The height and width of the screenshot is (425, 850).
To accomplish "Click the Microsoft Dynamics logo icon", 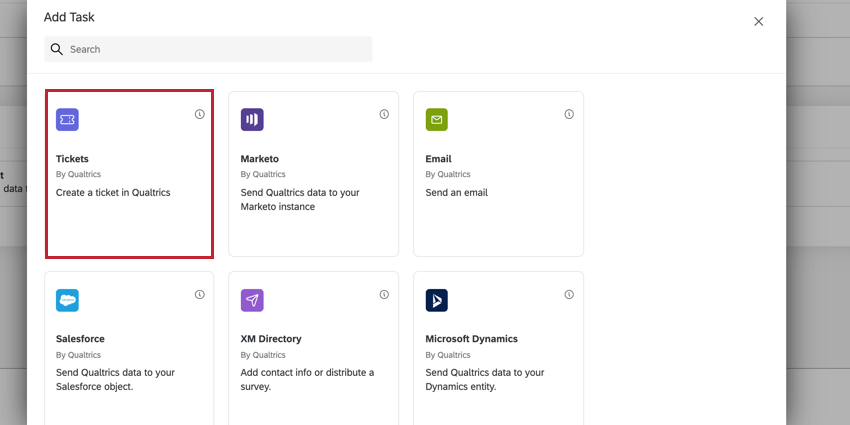I will pyautogui.click(x=436, y=300).
